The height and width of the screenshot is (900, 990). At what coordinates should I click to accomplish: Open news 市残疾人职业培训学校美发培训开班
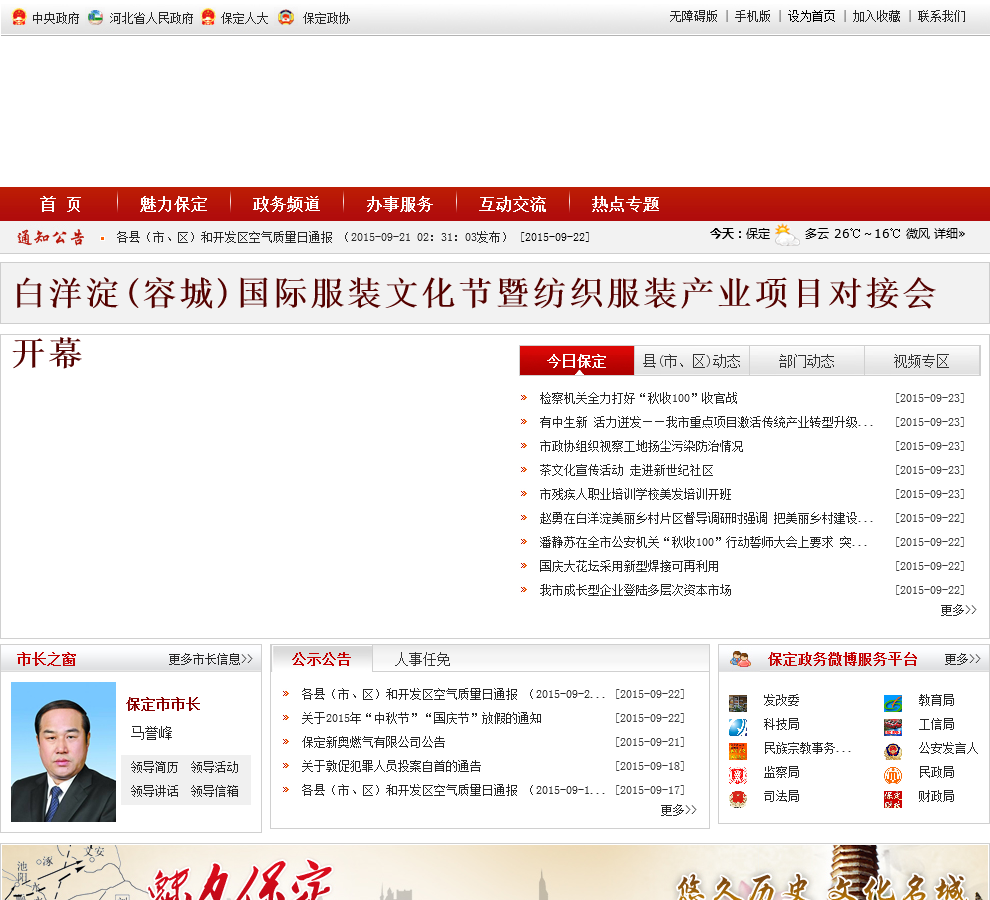pos(635,494)
